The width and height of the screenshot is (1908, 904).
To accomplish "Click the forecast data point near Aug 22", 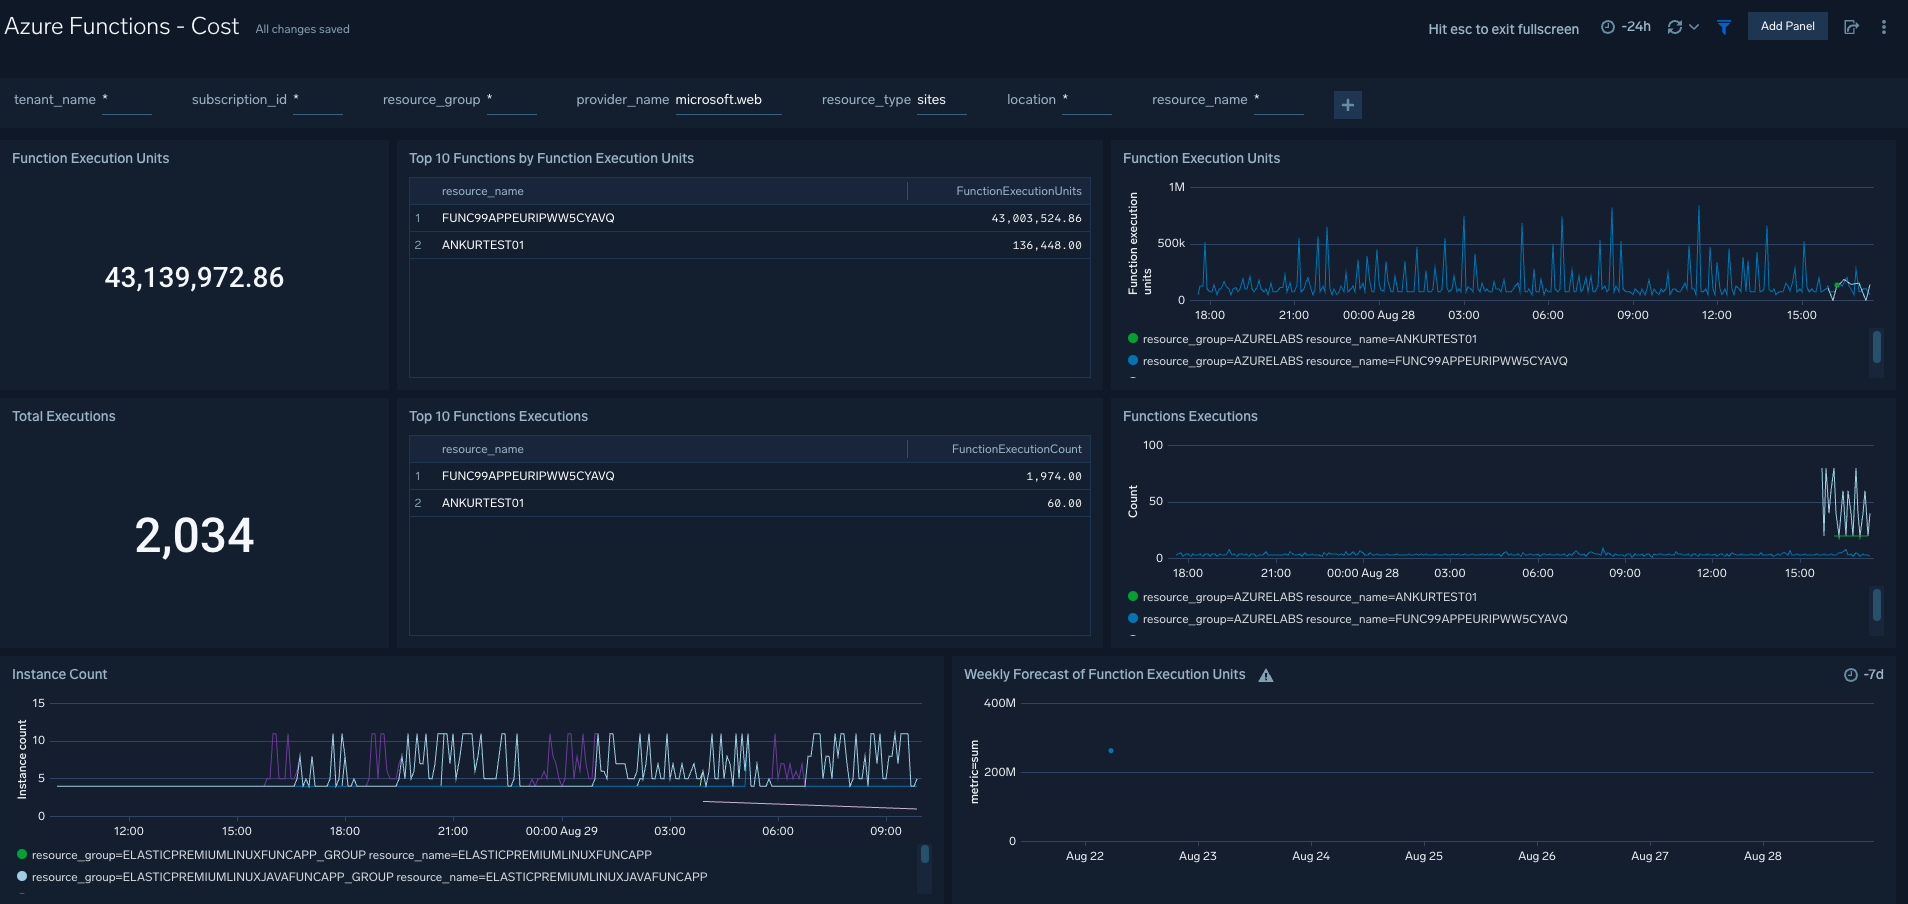I will 1111,750.
